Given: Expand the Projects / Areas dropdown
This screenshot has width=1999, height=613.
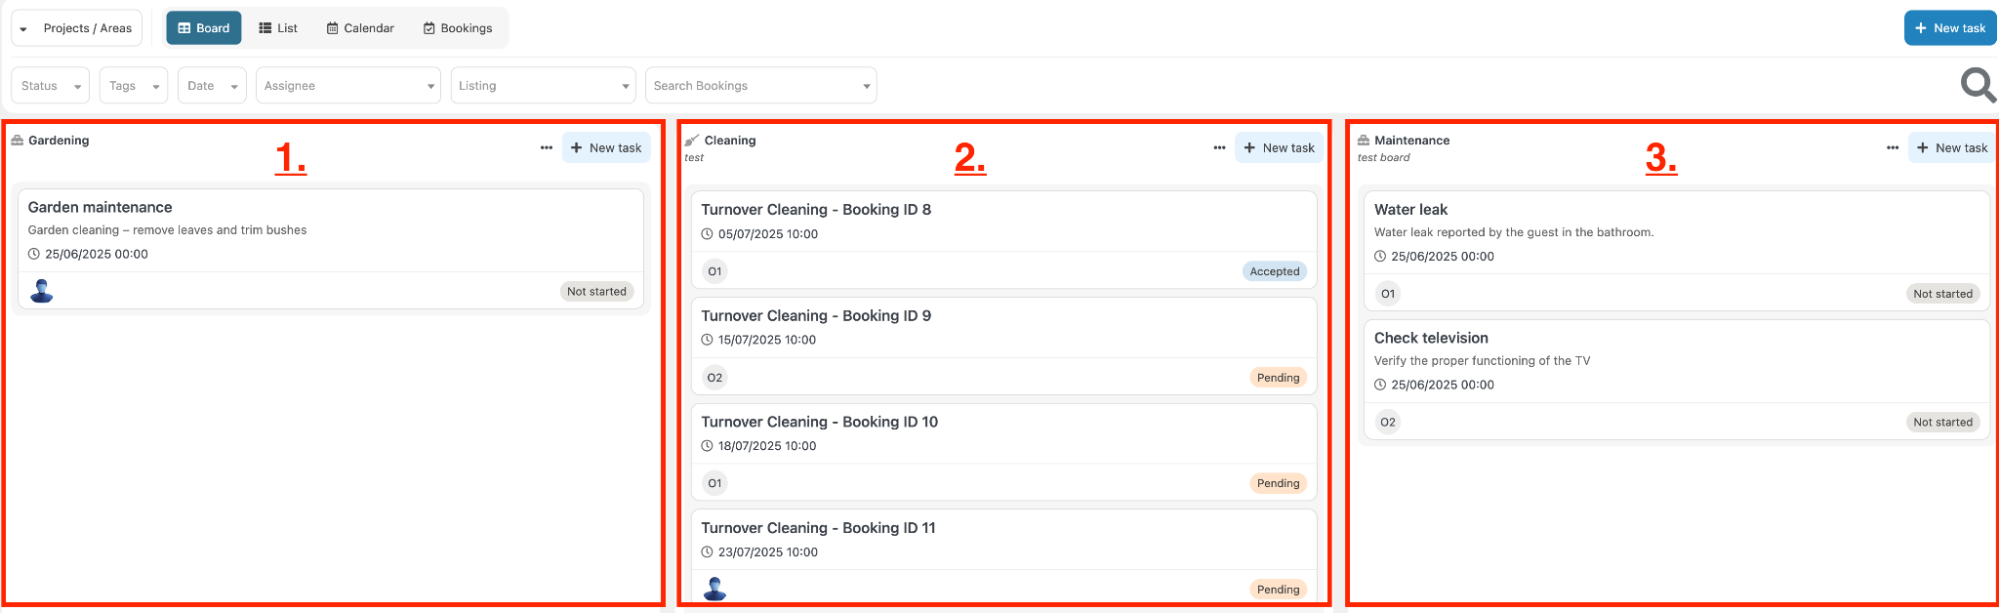Looking at the screenshot, I should tap(77, 28).
